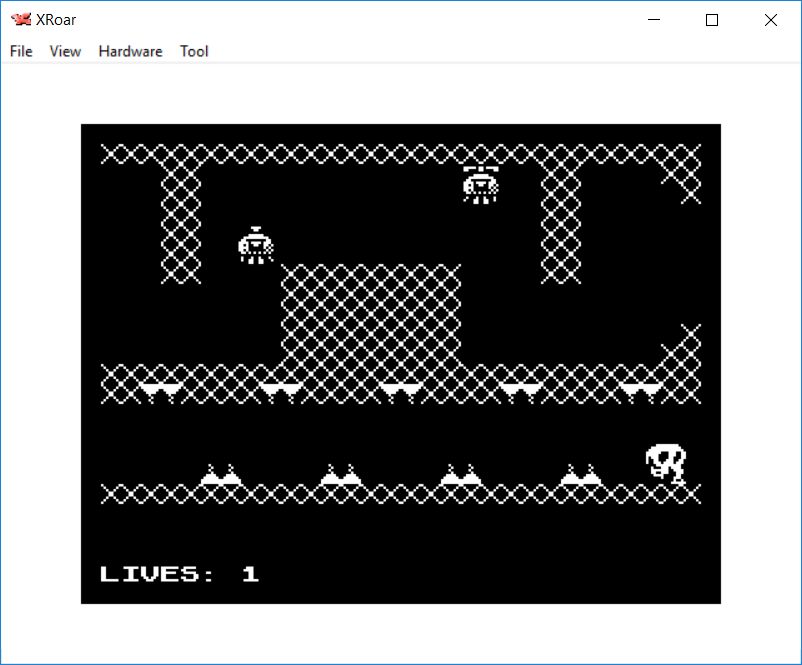Click the floor spike pair nearest the skull
Screen dimensions: 802x665
click(581, 475)
